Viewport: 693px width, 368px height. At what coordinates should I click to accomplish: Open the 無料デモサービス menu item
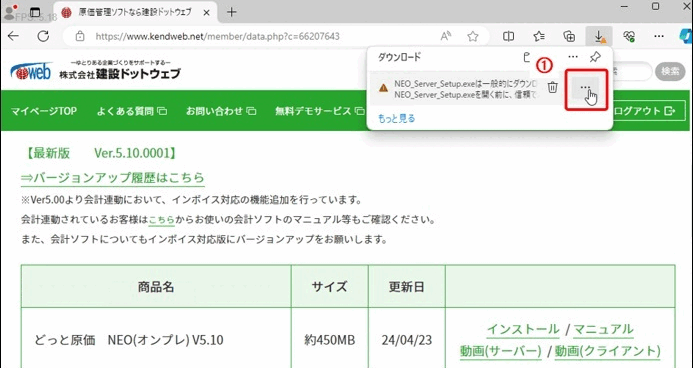[319, 111]
